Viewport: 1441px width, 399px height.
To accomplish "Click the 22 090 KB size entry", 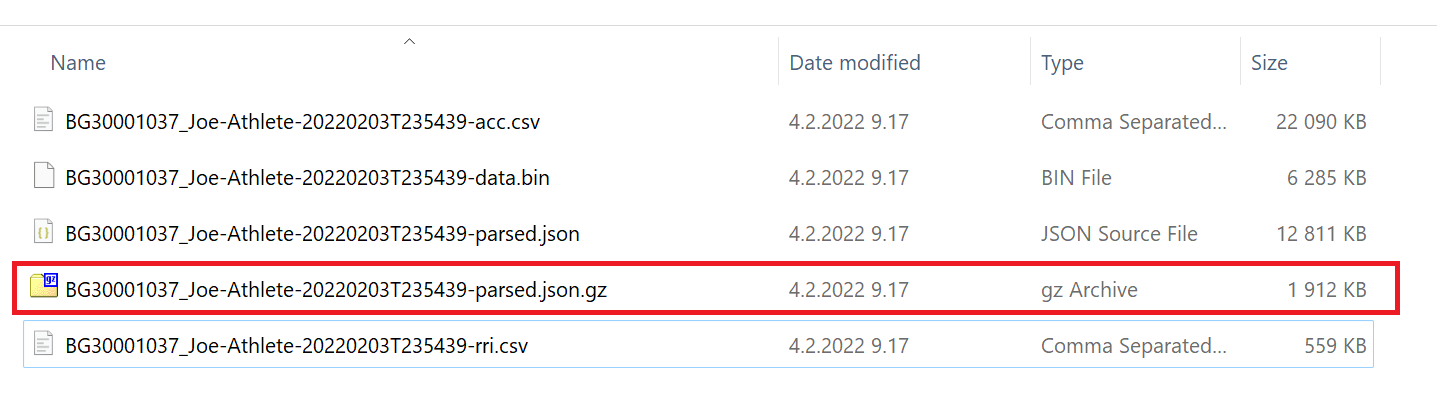I will tap(1321, 122).
